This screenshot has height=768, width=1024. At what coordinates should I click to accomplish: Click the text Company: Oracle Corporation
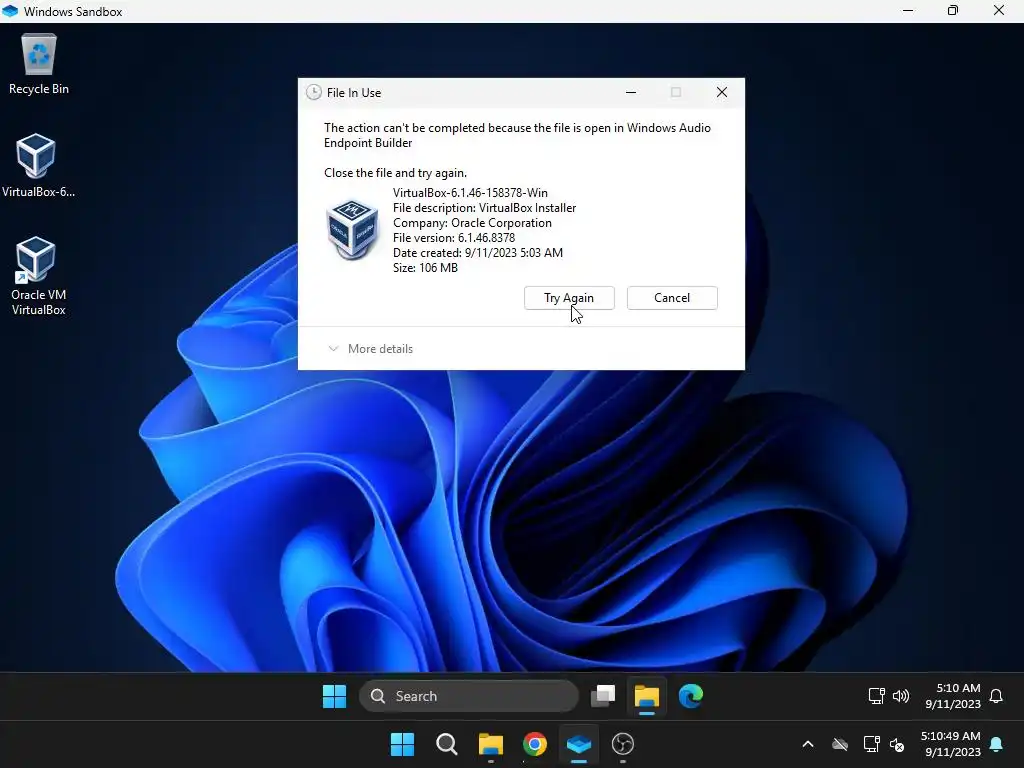(x=472, y=223)
